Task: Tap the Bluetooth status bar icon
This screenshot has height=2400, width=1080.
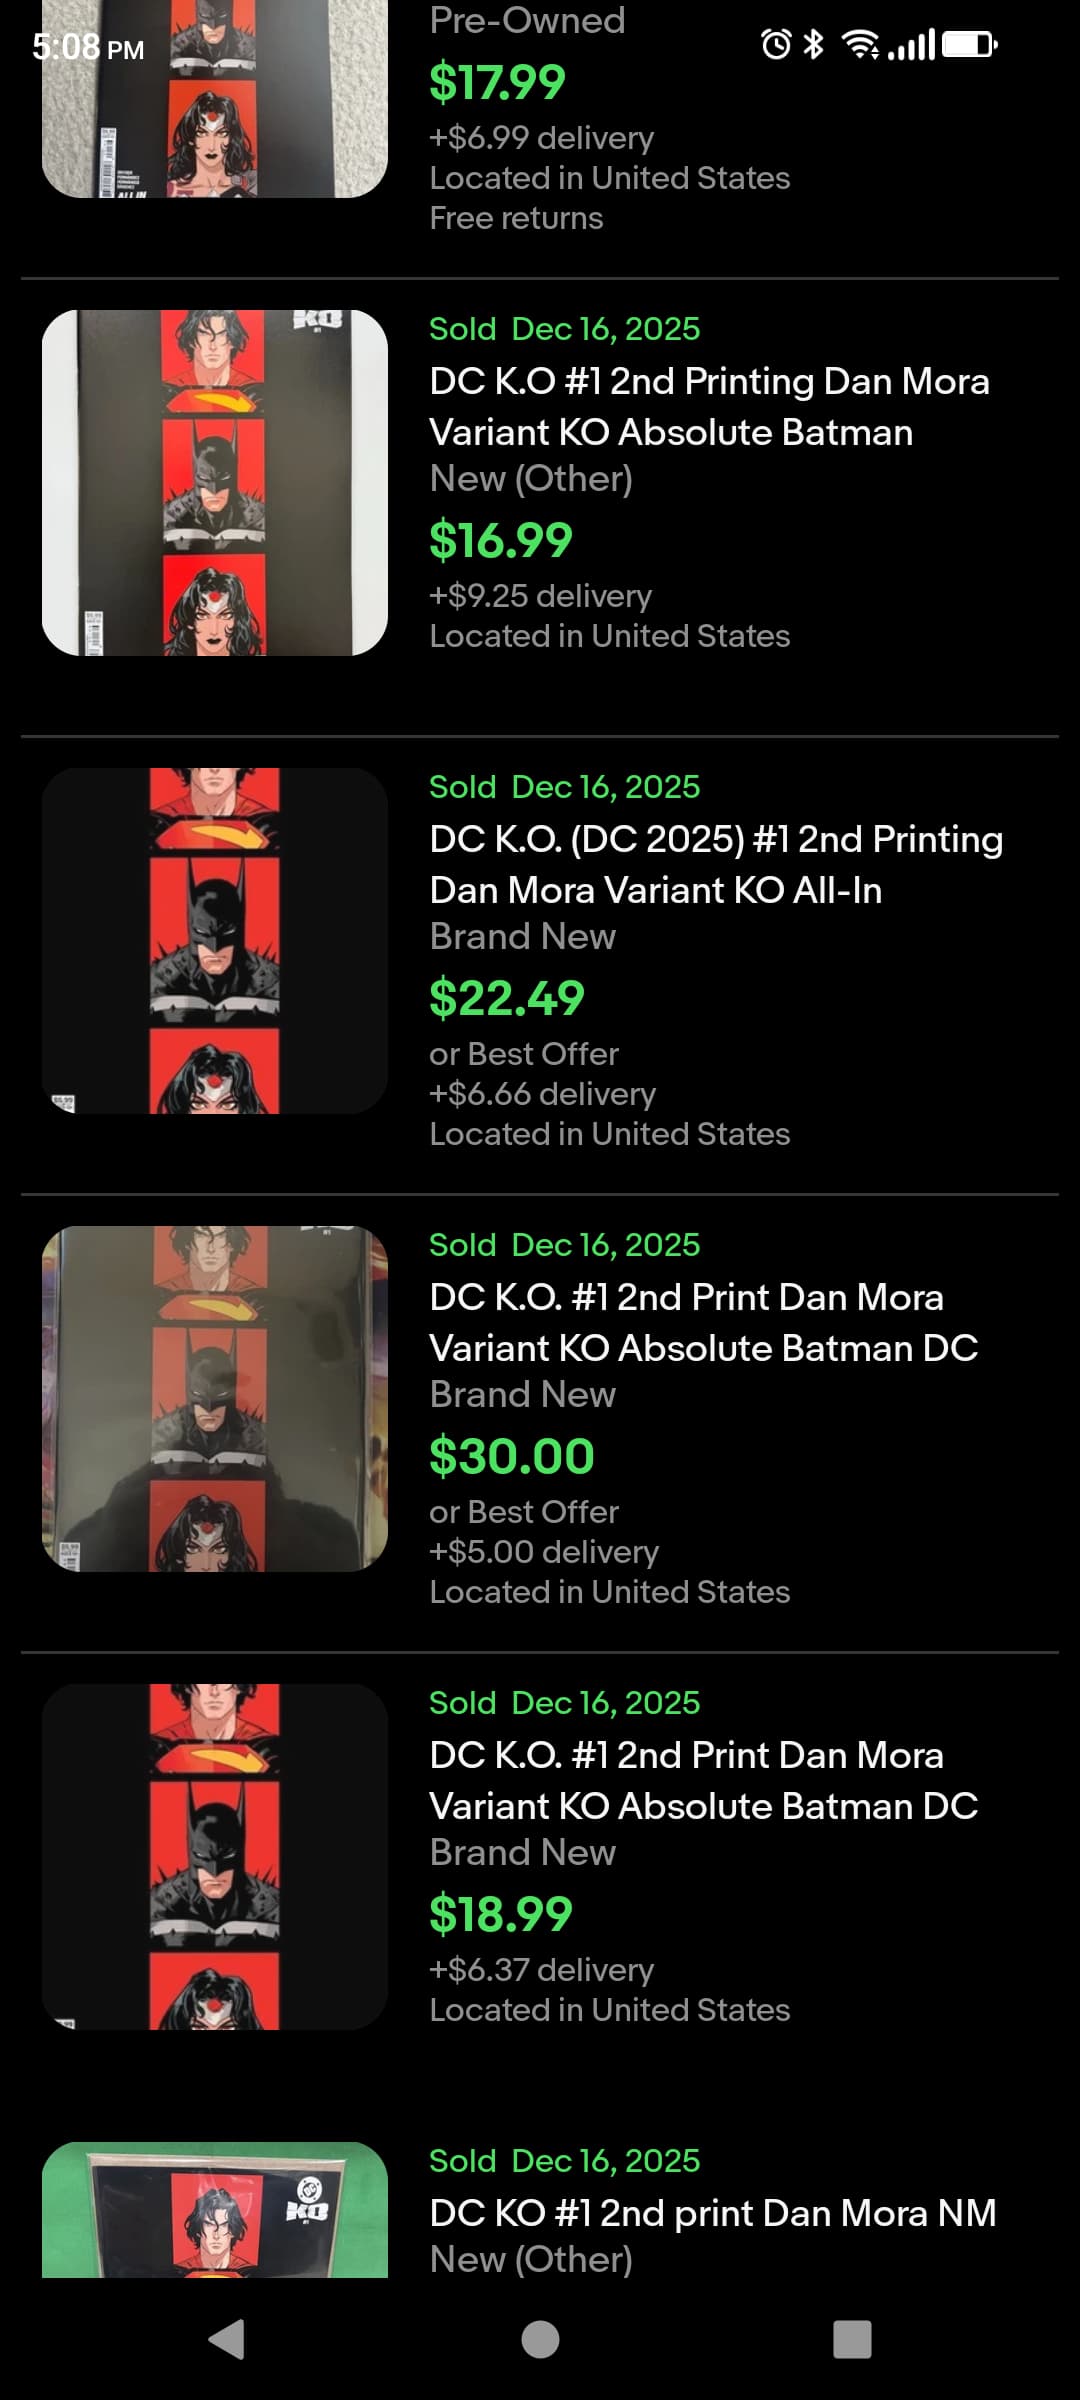Action: [x=814, y=44]
